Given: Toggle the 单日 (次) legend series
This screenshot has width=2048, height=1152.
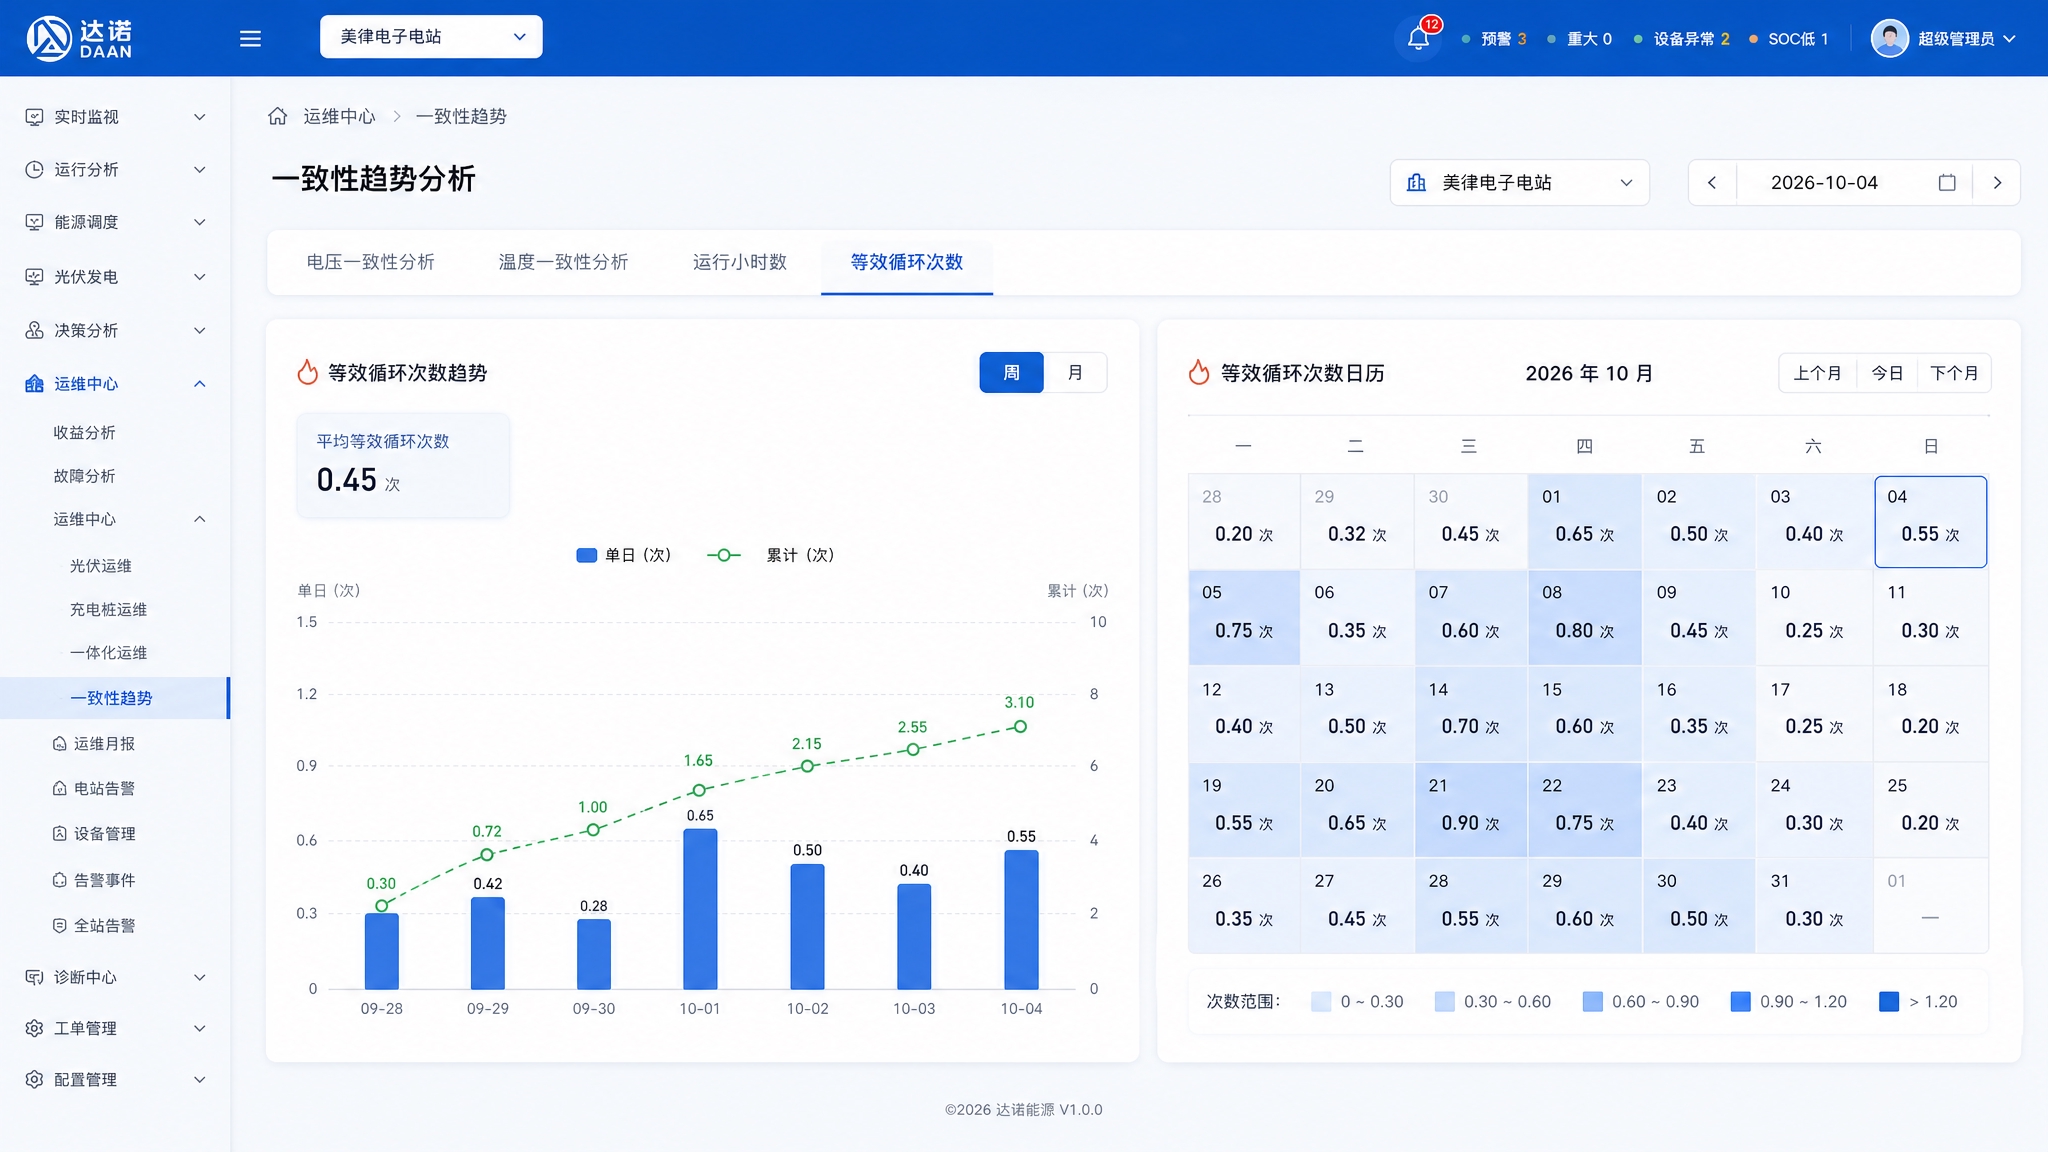Looking at the screenshot, I should 624,555.
